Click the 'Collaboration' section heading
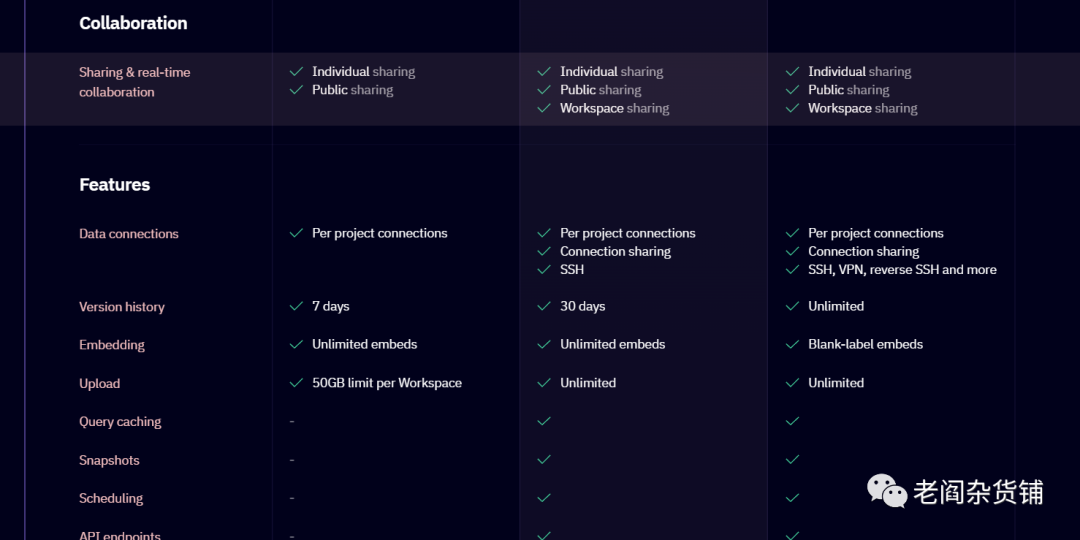1080x540 pixels. pyautogui.click(x=133, y=23)
